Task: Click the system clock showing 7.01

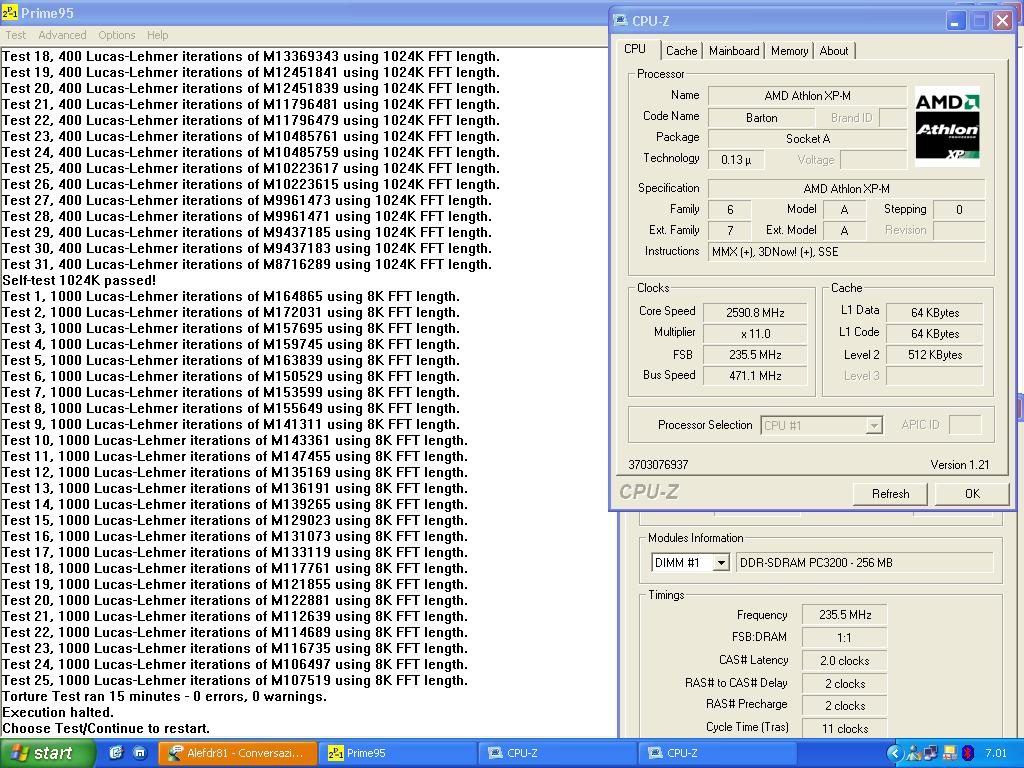Action: pyautogui.click(x=996, y=753)
